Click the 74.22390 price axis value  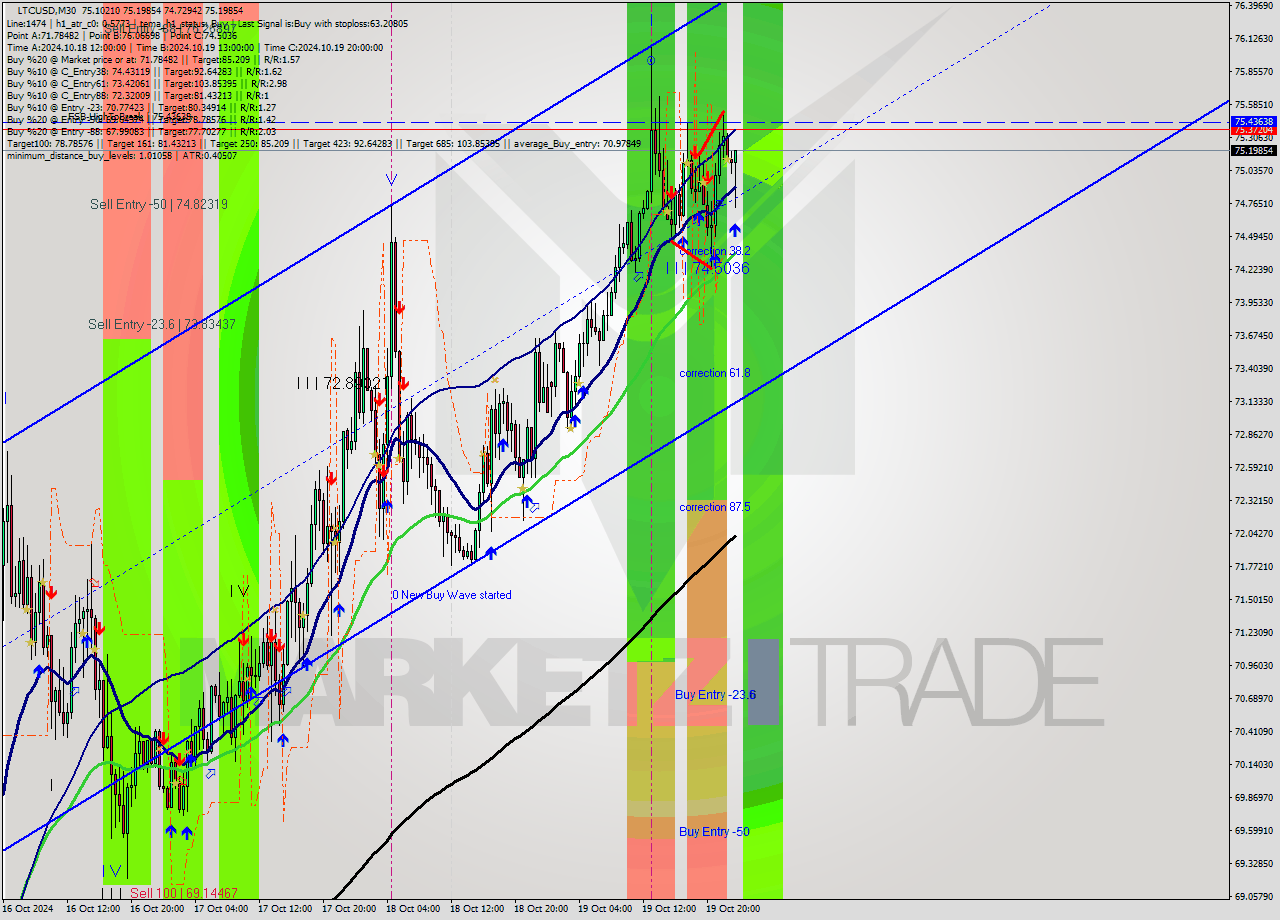pyautogui.click(x=1253, y=270)
